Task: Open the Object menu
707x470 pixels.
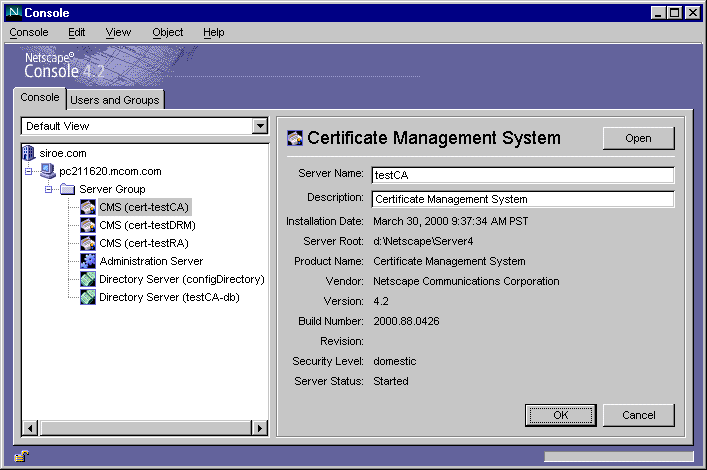Action: point(167,32)
